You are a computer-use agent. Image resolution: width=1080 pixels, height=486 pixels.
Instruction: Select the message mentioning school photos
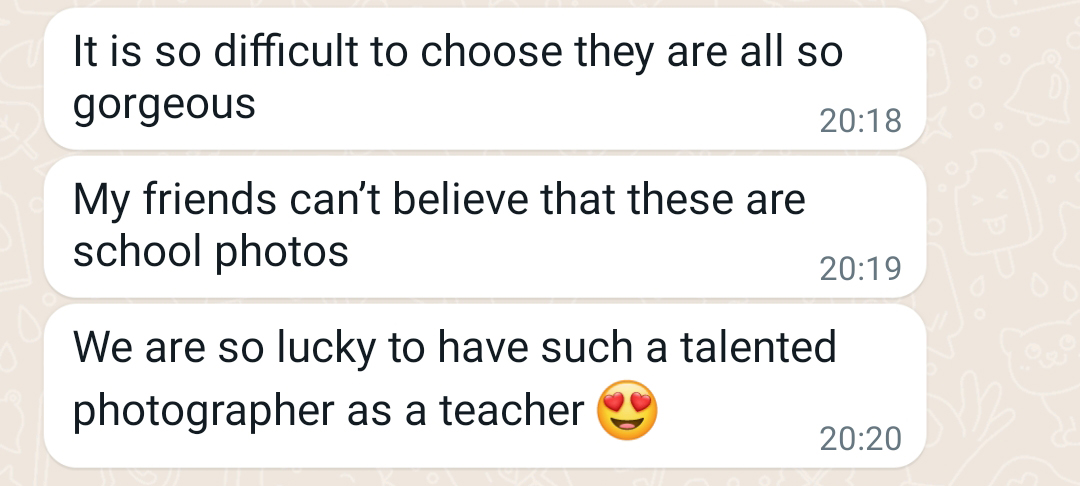(485, 227)
